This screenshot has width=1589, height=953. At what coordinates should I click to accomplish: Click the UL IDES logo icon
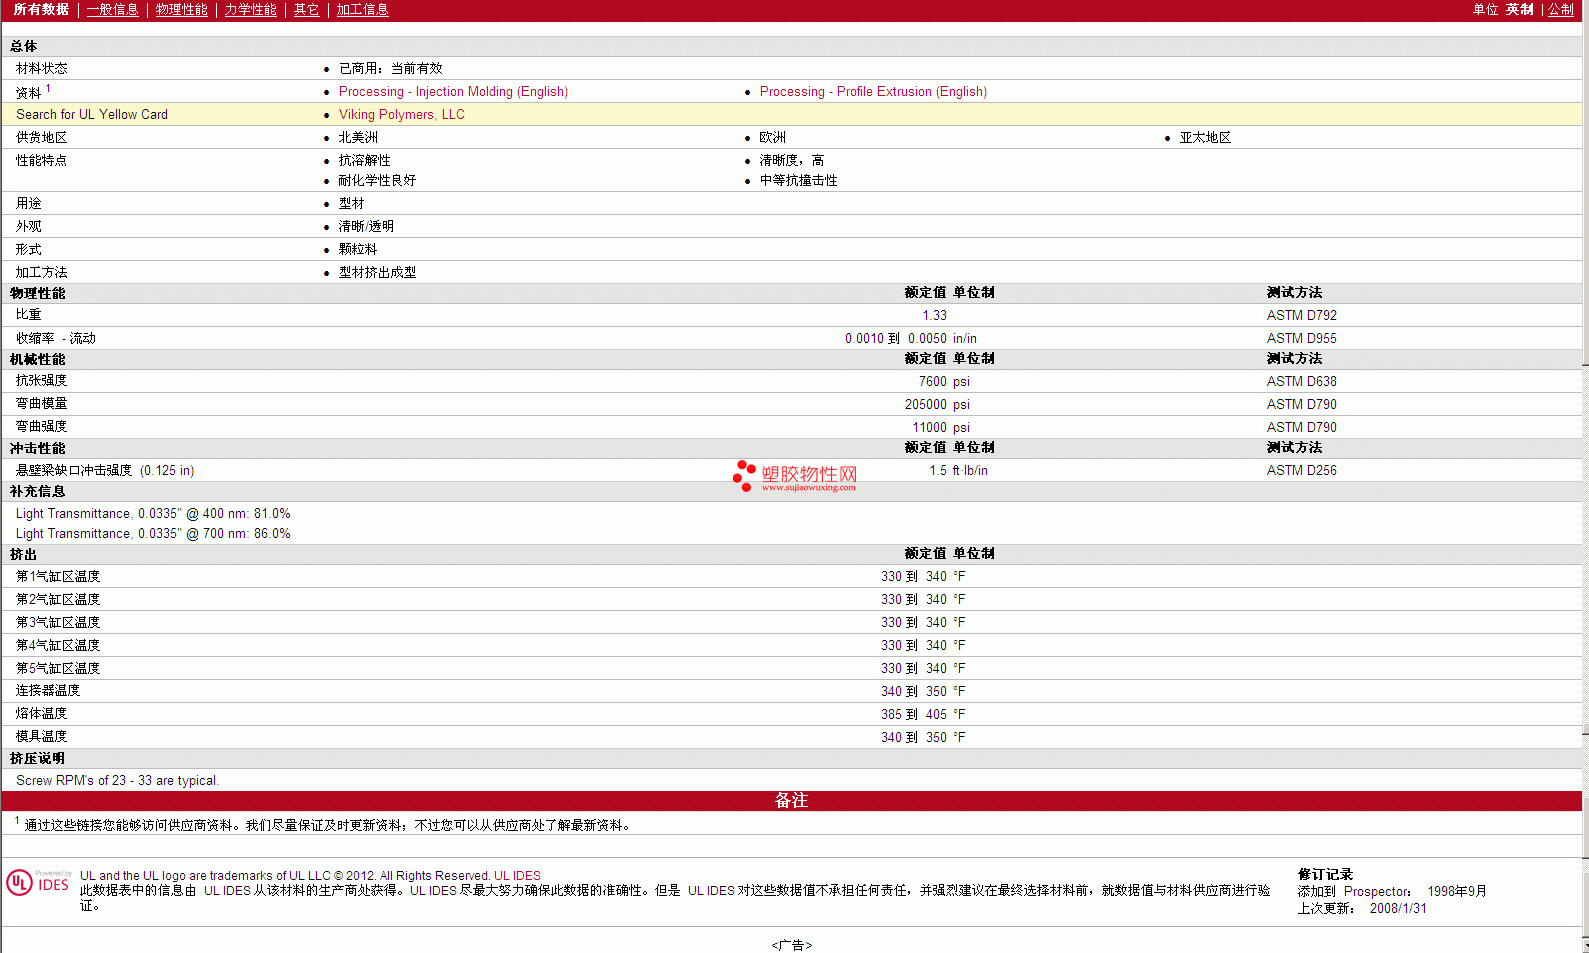point(39,882)
